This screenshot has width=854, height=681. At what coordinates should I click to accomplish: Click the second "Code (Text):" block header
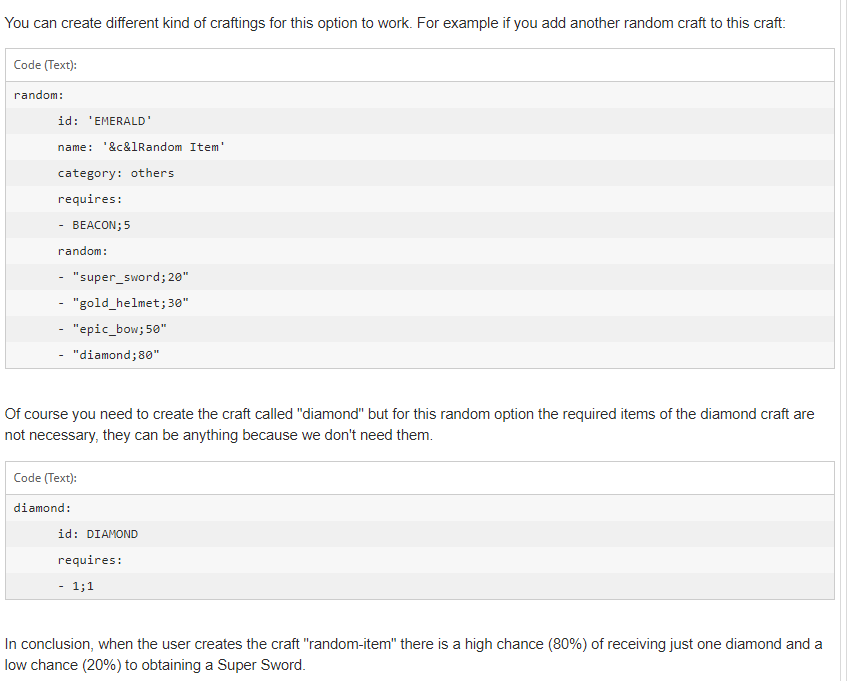46,478
